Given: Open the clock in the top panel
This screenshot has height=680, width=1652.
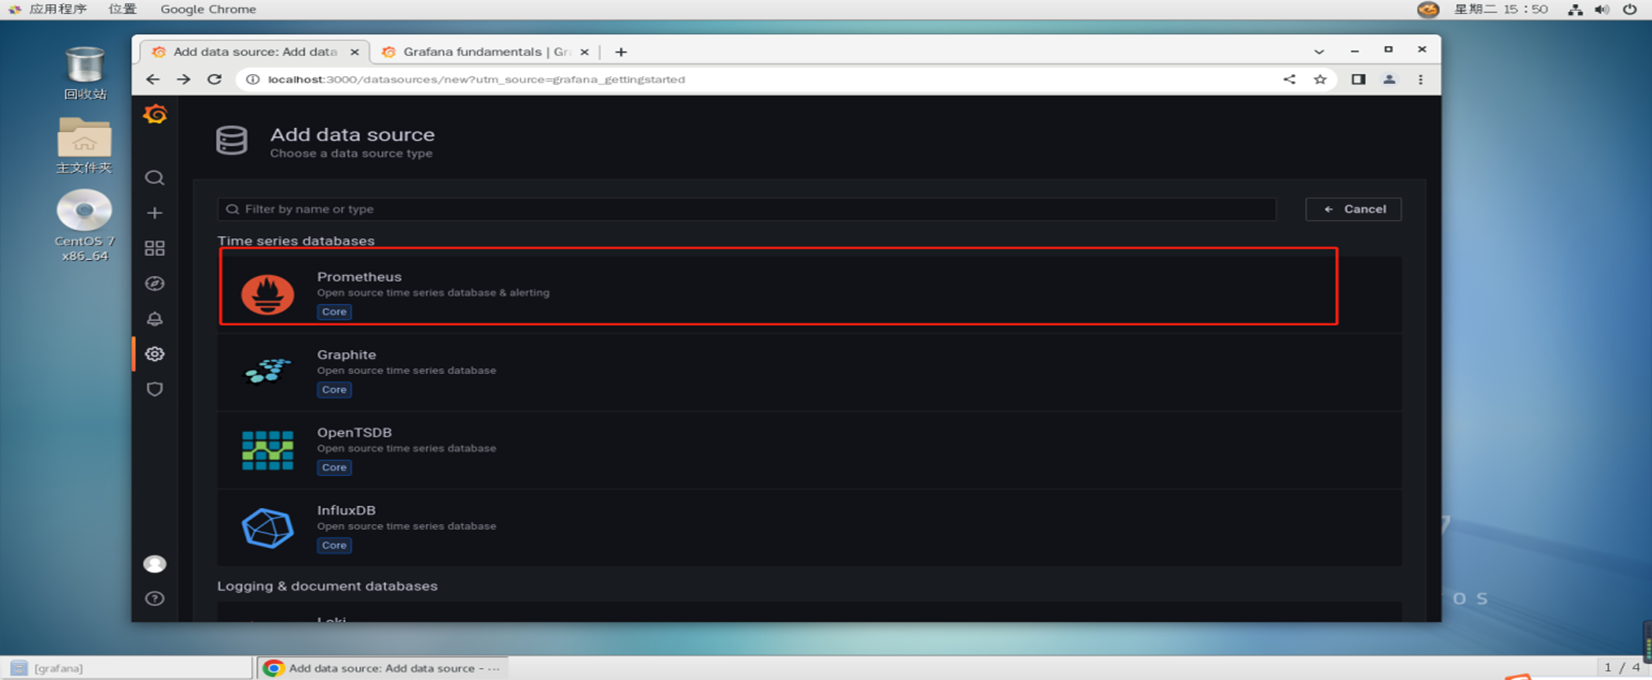Looking at the screenshot, I should [1500, 9].
